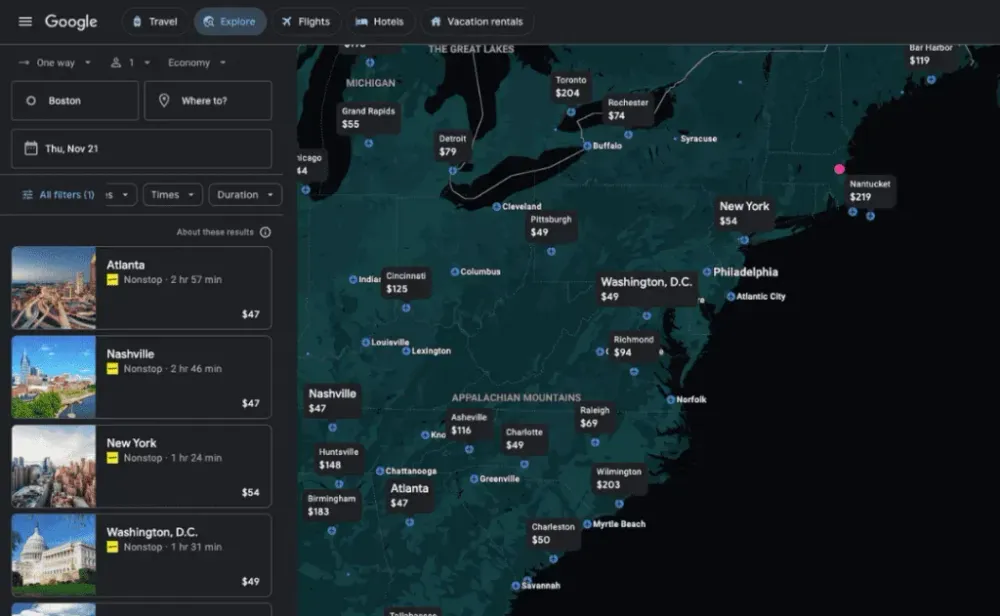Open the Google main menu hamburger icon
This screenshot has width=1000, height=616.
click(x=25, y=22)
